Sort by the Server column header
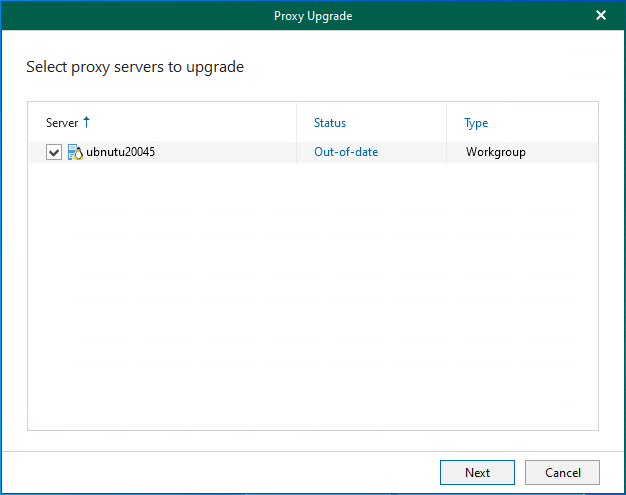This screenshot has width=626, height=495. tap(61, 123)
